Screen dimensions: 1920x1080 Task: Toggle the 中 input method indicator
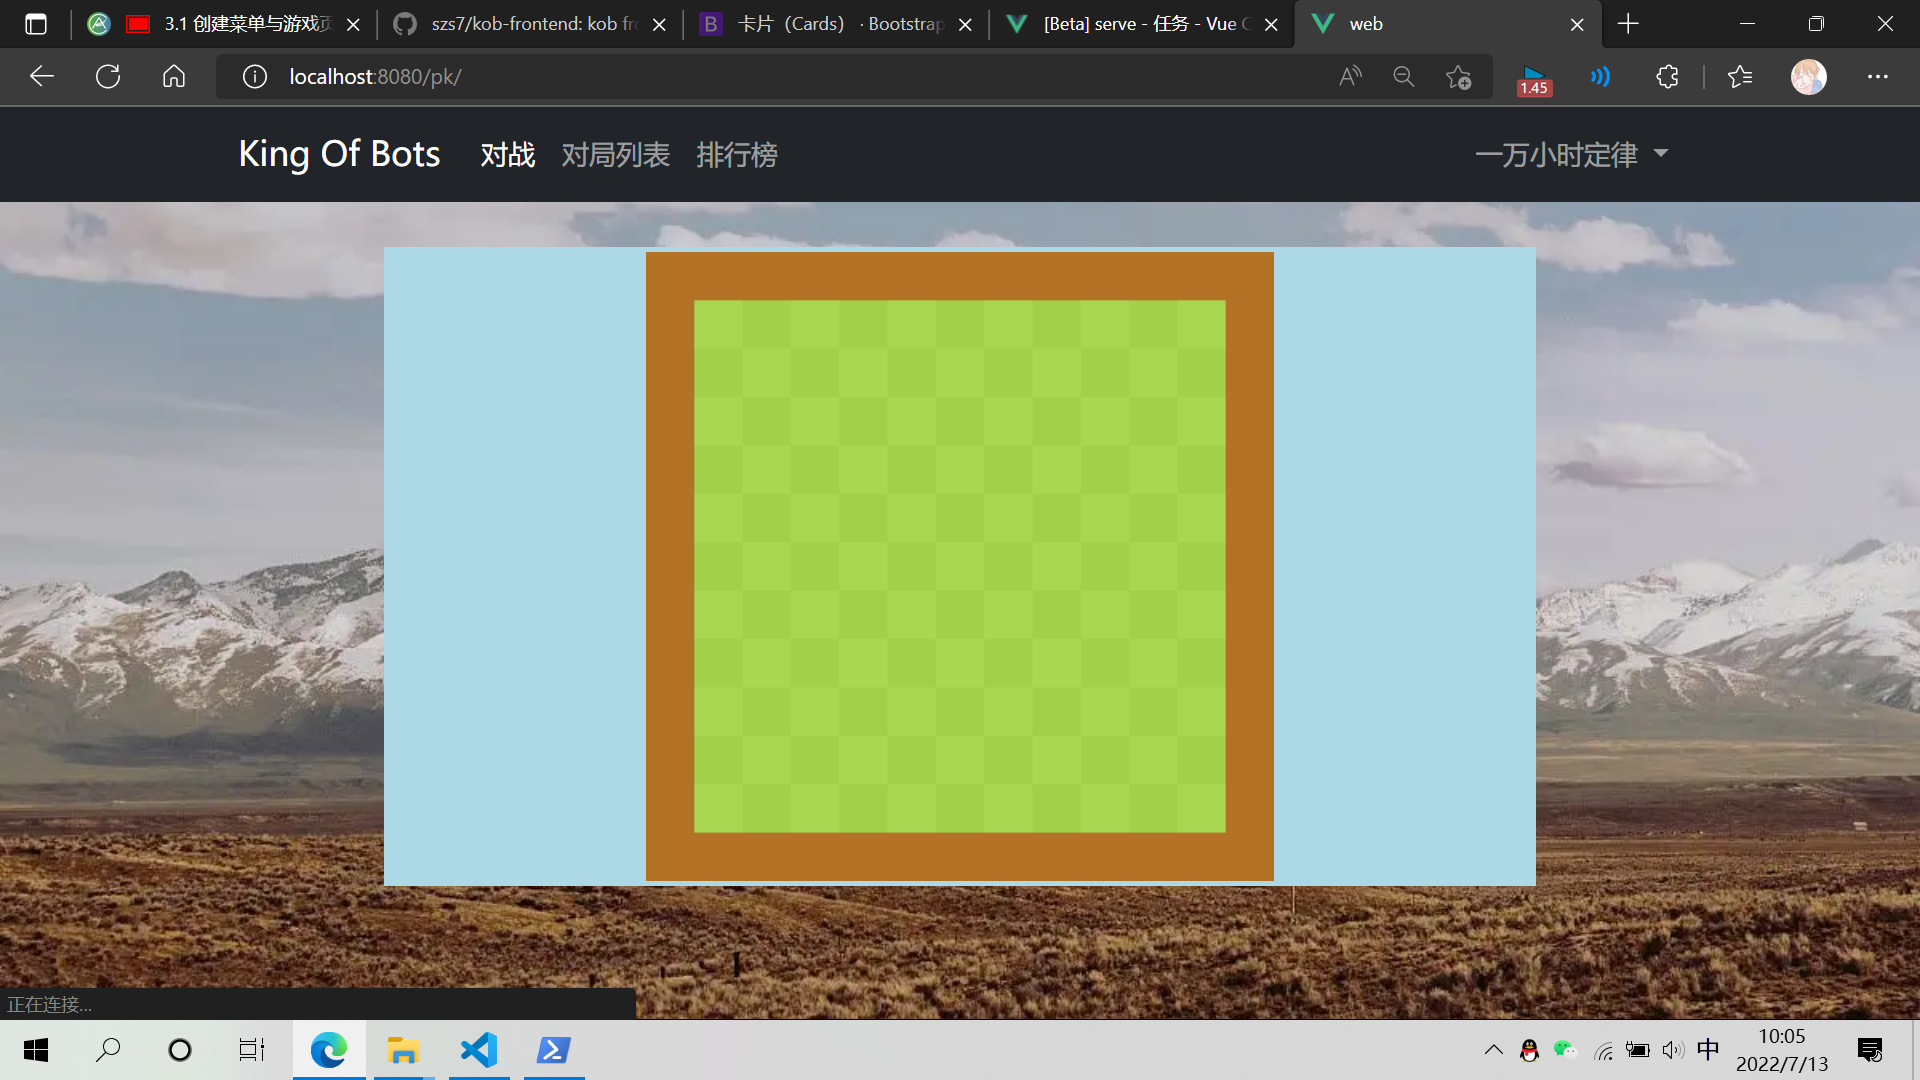pos(1708,1049)
